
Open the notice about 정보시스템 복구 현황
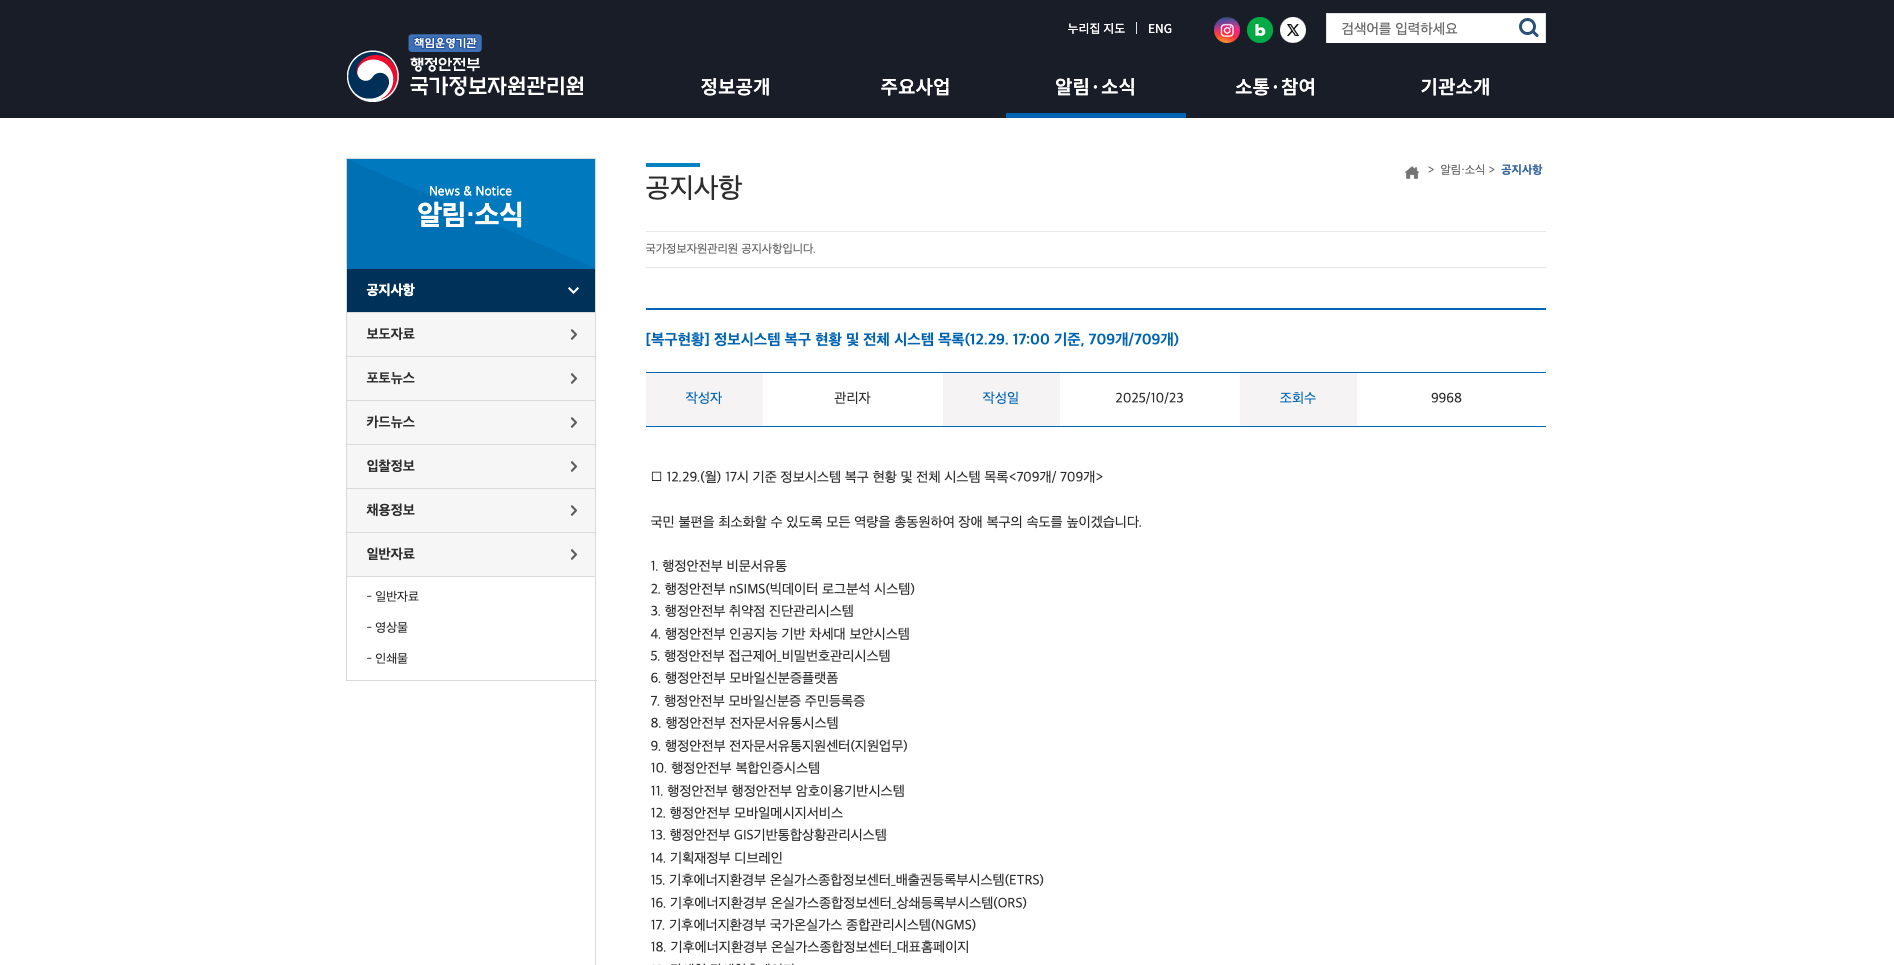[910, 339]
